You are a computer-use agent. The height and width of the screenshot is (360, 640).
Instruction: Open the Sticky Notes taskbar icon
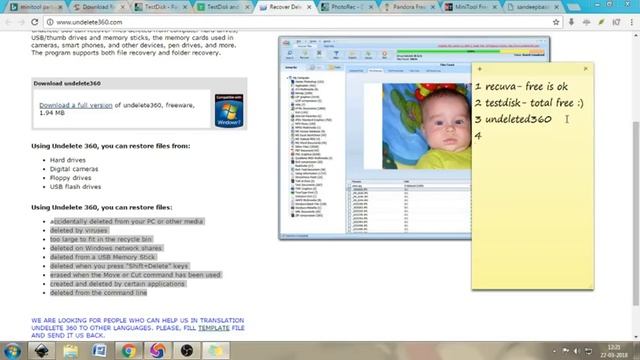tap(216, 351)
